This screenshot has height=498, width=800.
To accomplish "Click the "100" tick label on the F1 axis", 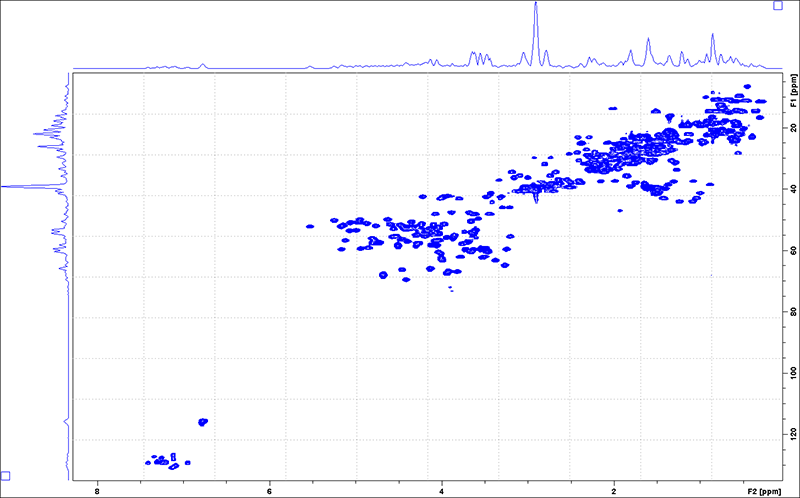I will (x=793, y=373).
